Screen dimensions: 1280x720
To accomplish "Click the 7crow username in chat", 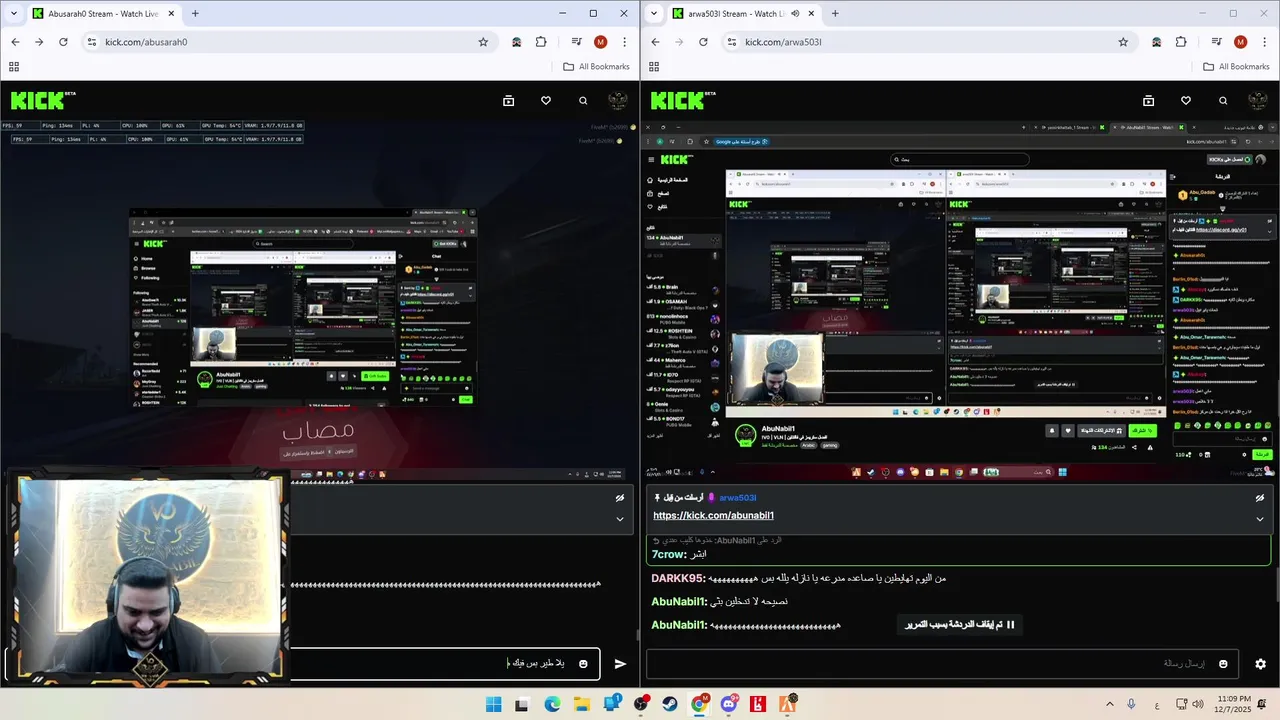I will pos(669,554).
